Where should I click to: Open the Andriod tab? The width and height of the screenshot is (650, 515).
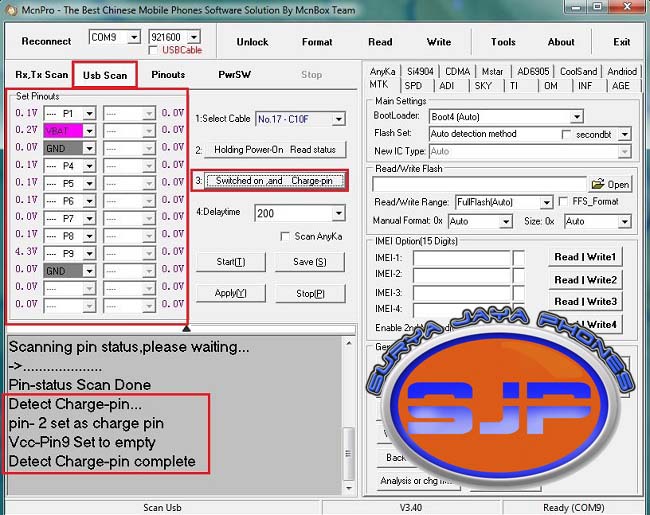[622, 71]
